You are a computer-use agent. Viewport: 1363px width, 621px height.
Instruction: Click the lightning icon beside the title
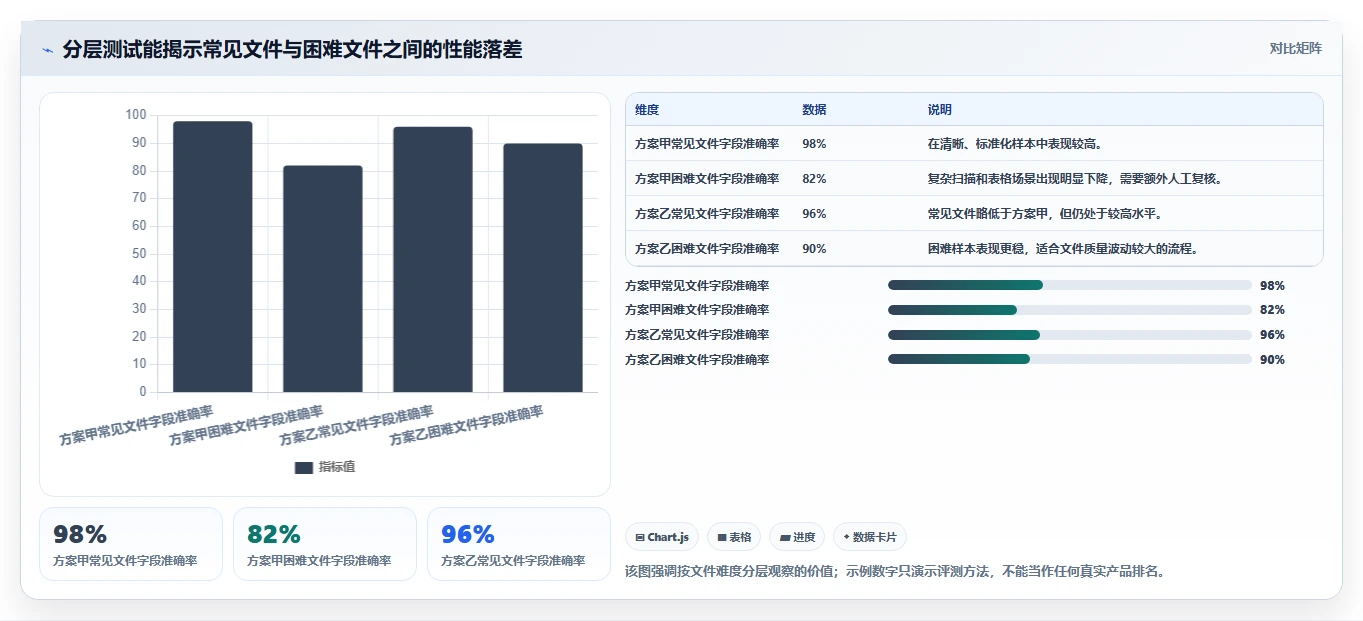(47, 50)
